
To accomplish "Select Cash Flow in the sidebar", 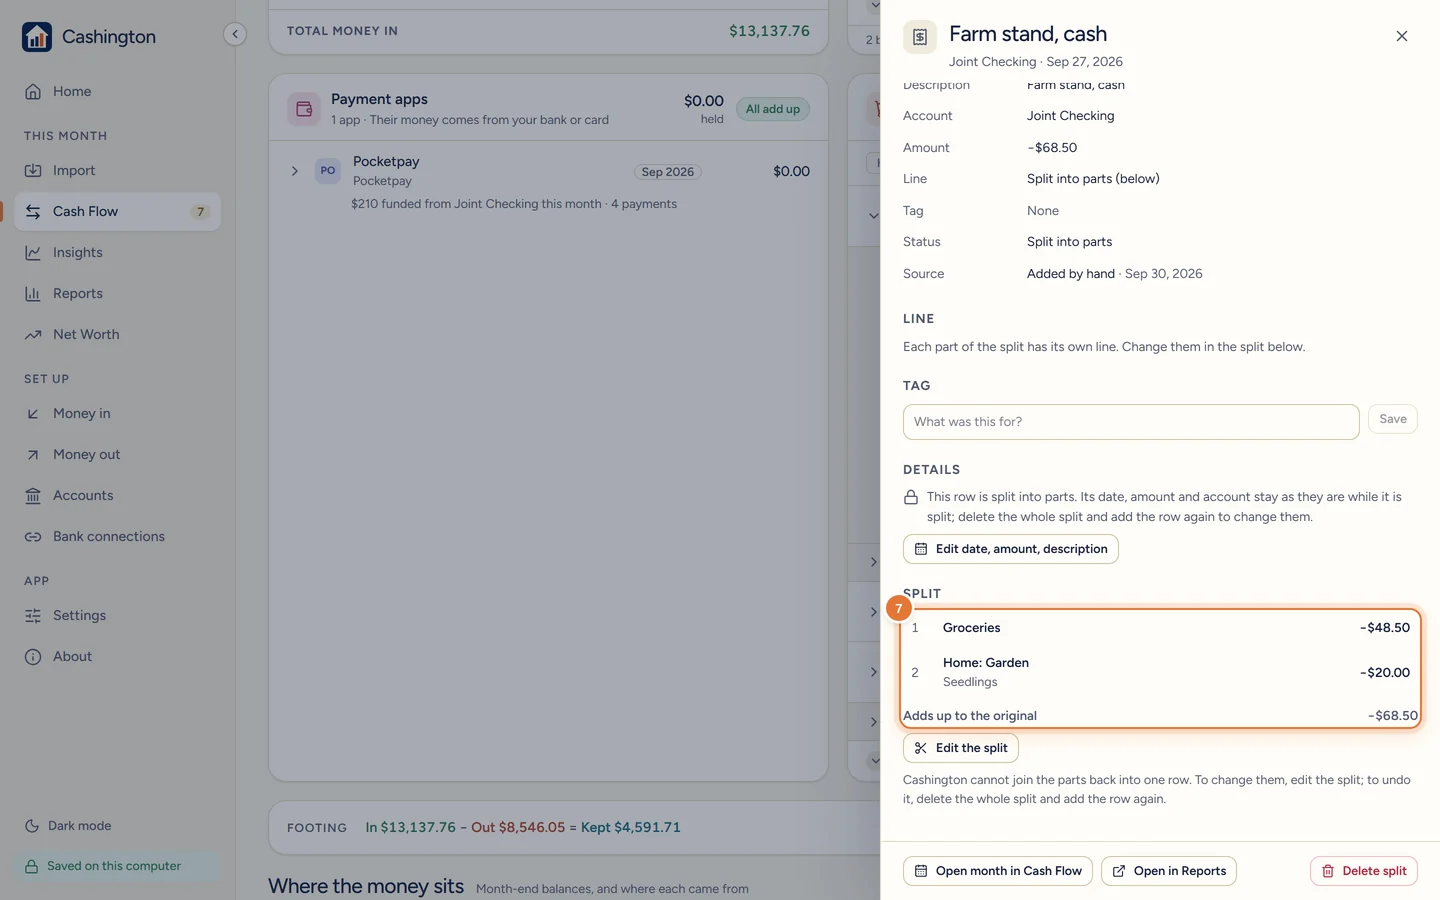I will point(117,211).
